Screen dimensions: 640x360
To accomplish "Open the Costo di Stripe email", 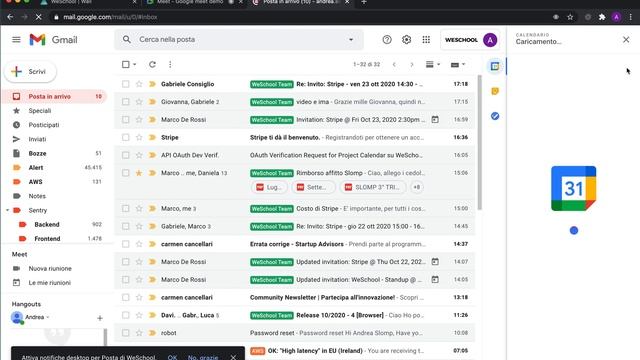I will (295, 209).
